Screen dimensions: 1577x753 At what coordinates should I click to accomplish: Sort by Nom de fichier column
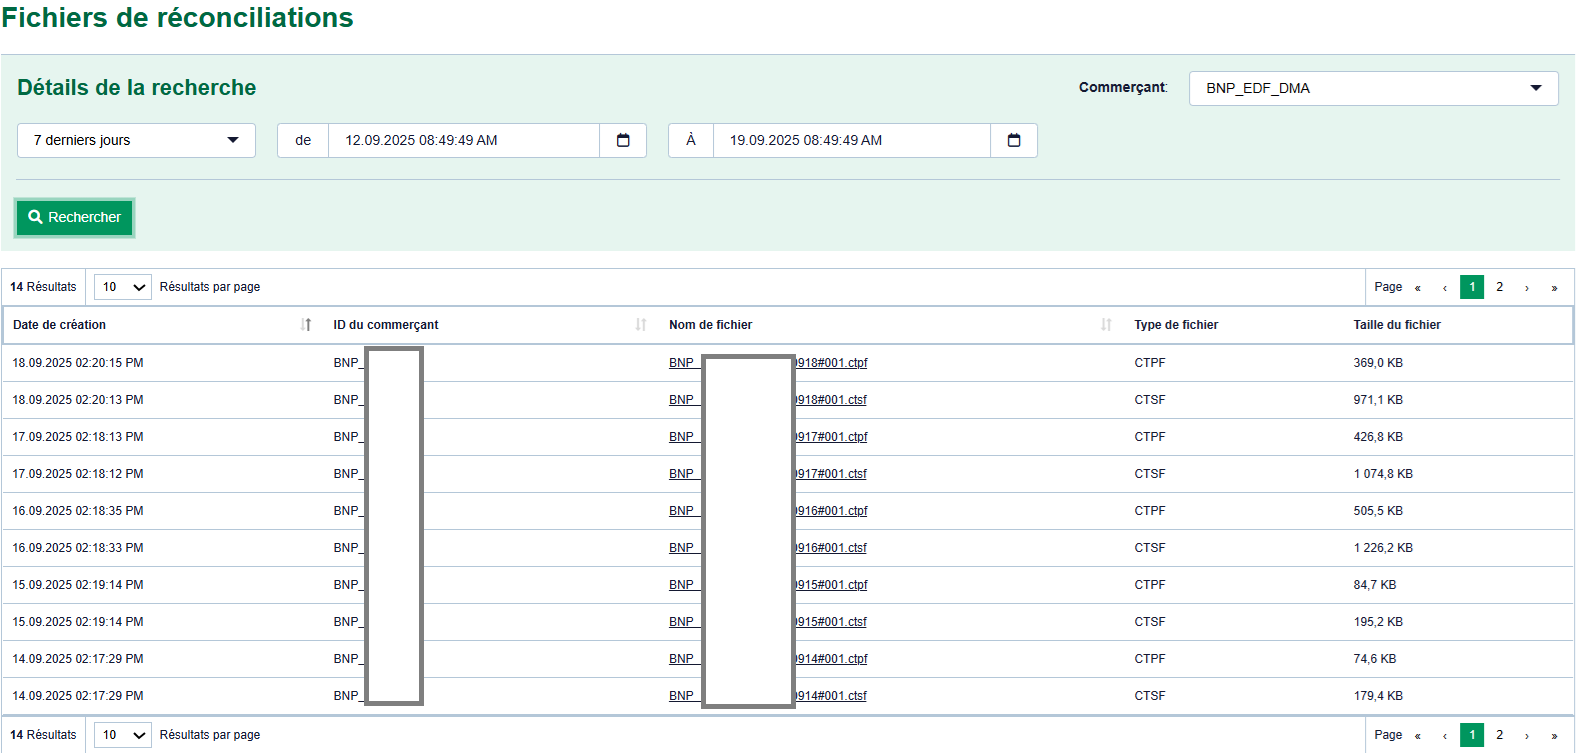pyautogui.click(x=1106, y=325)
